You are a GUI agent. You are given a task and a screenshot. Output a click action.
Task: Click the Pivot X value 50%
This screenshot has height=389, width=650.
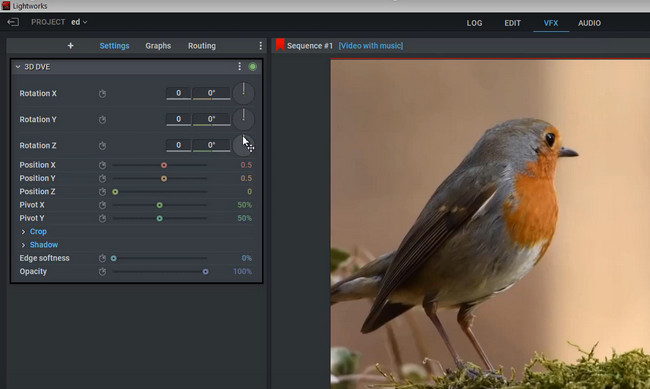point(245,205)
